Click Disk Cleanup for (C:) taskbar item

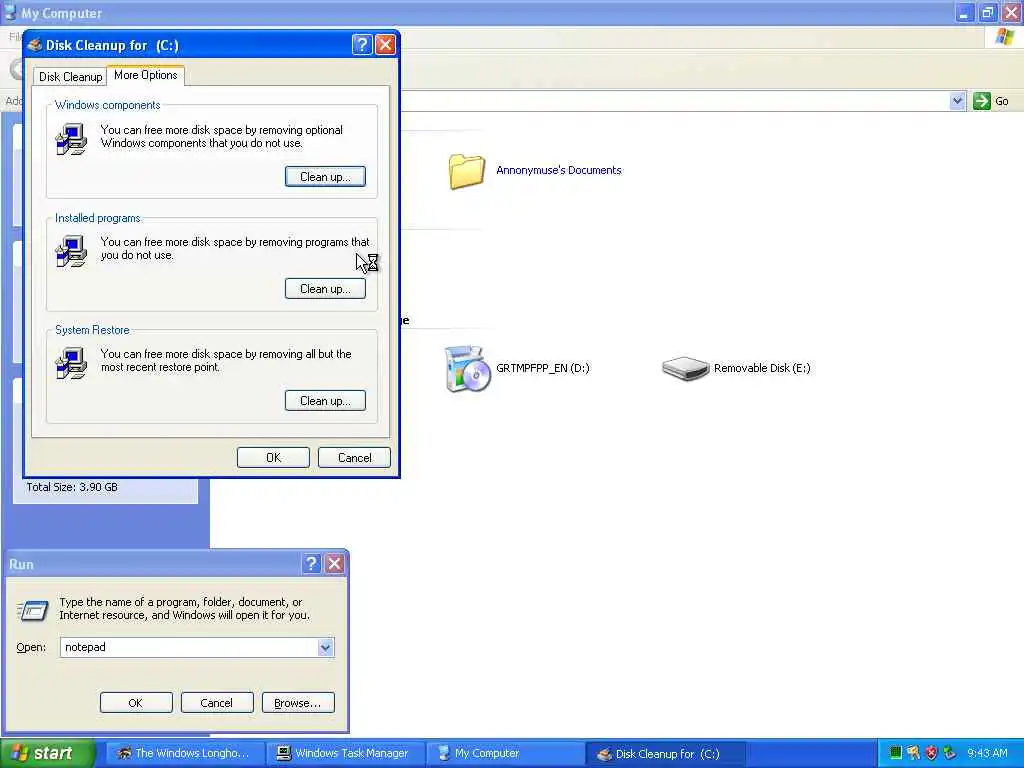point(665,754)
